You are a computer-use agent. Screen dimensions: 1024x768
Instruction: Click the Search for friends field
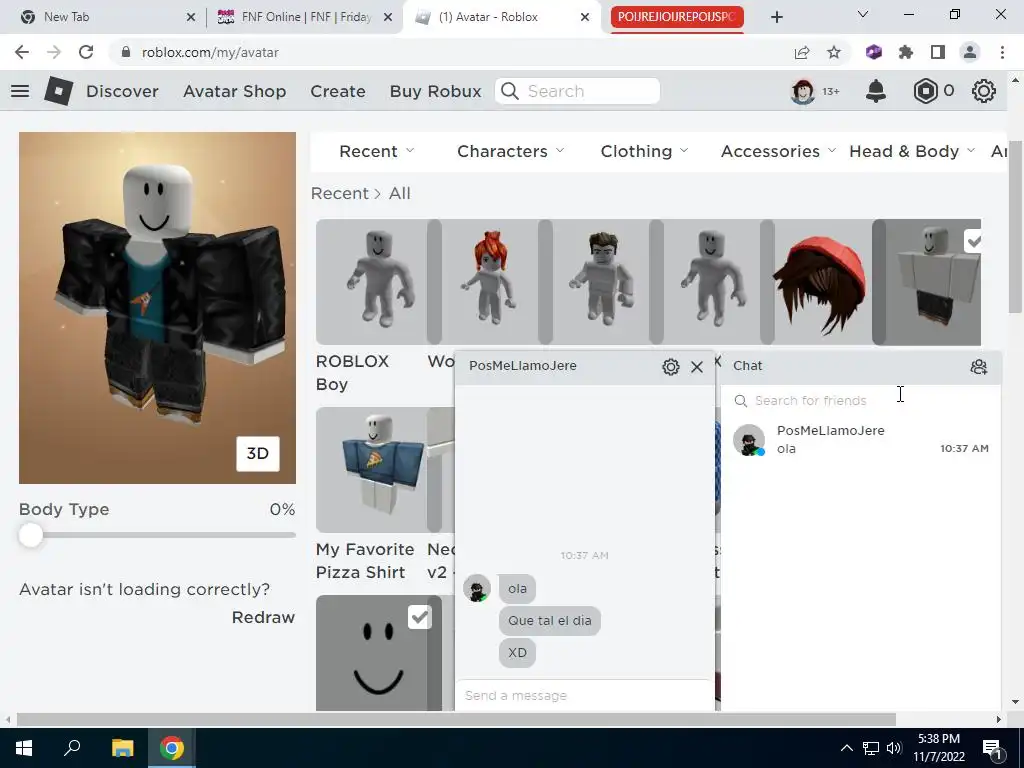[x=861, y=400]
